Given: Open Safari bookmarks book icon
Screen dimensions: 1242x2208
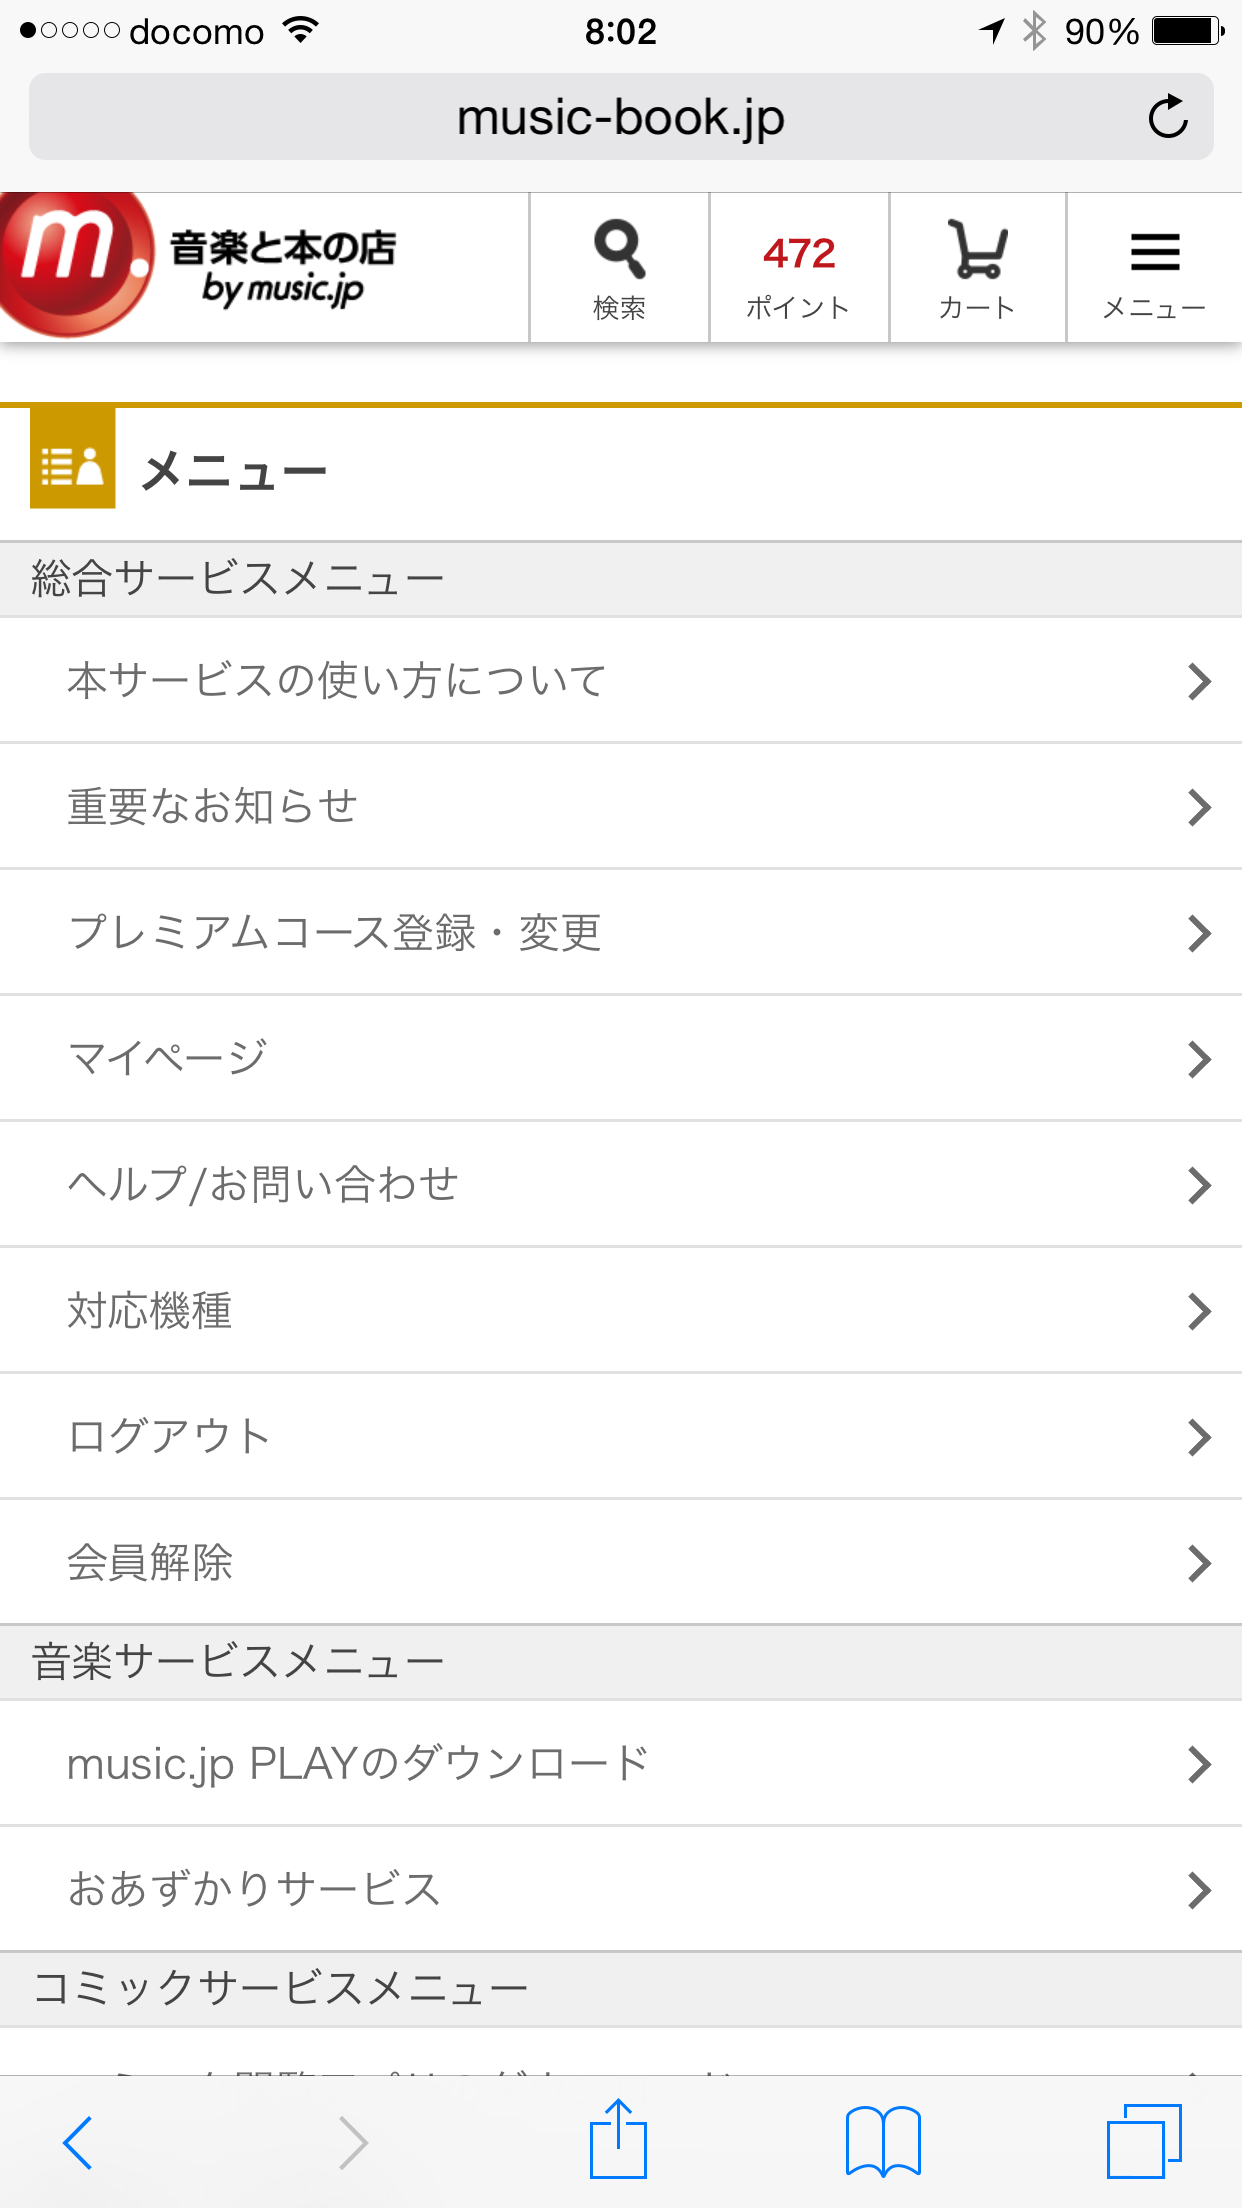Looking at the screenshot, I should coord(882,2139).
